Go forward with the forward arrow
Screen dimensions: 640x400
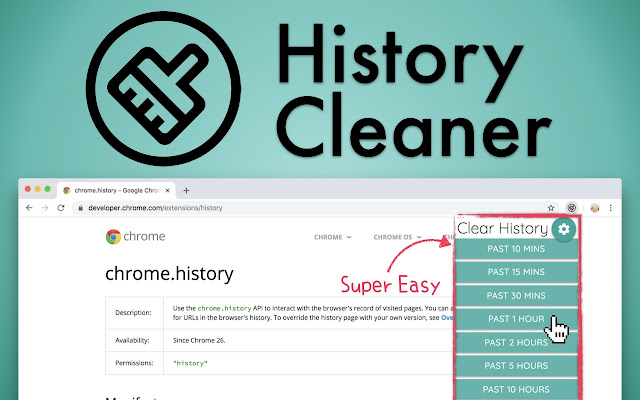coord(45,208)
